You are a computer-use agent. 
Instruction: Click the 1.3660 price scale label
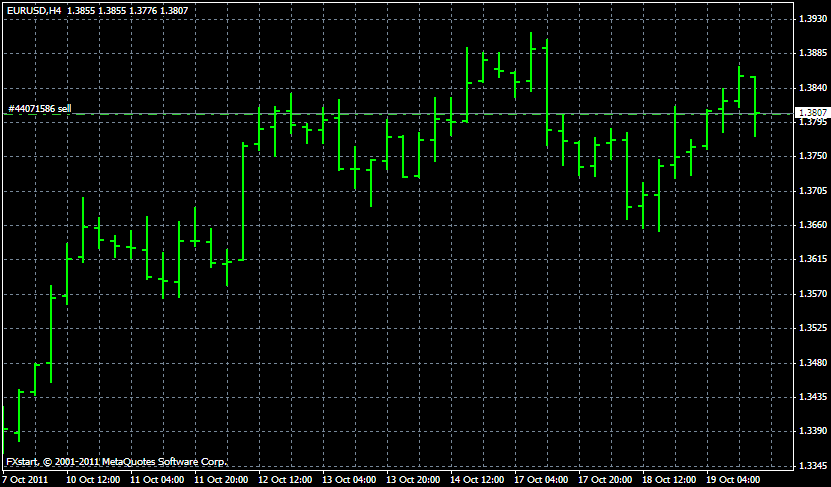(813, 225)
